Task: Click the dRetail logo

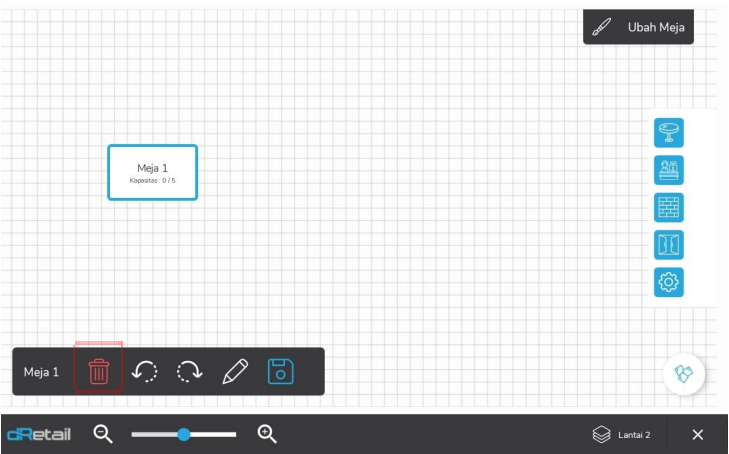Action: tap(39, 435)
